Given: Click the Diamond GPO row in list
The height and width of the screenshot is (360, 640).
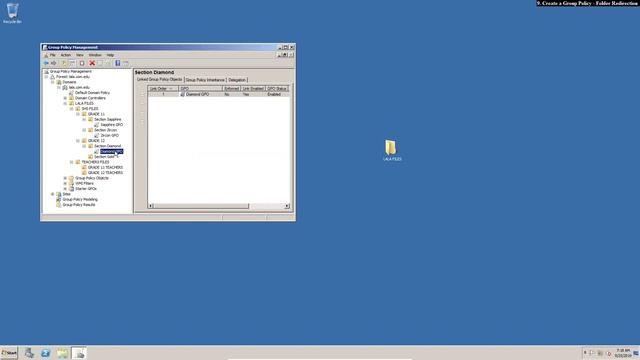Looking at the screenshot, I should coord(218,94).
